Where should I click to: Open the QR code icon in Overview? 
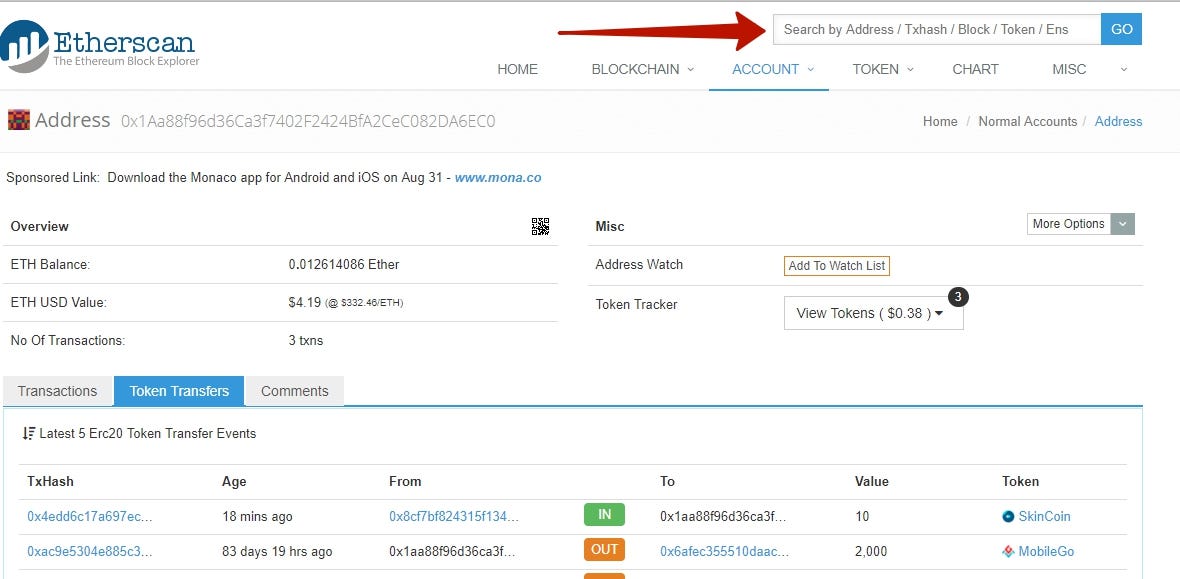tap(540, 227)
